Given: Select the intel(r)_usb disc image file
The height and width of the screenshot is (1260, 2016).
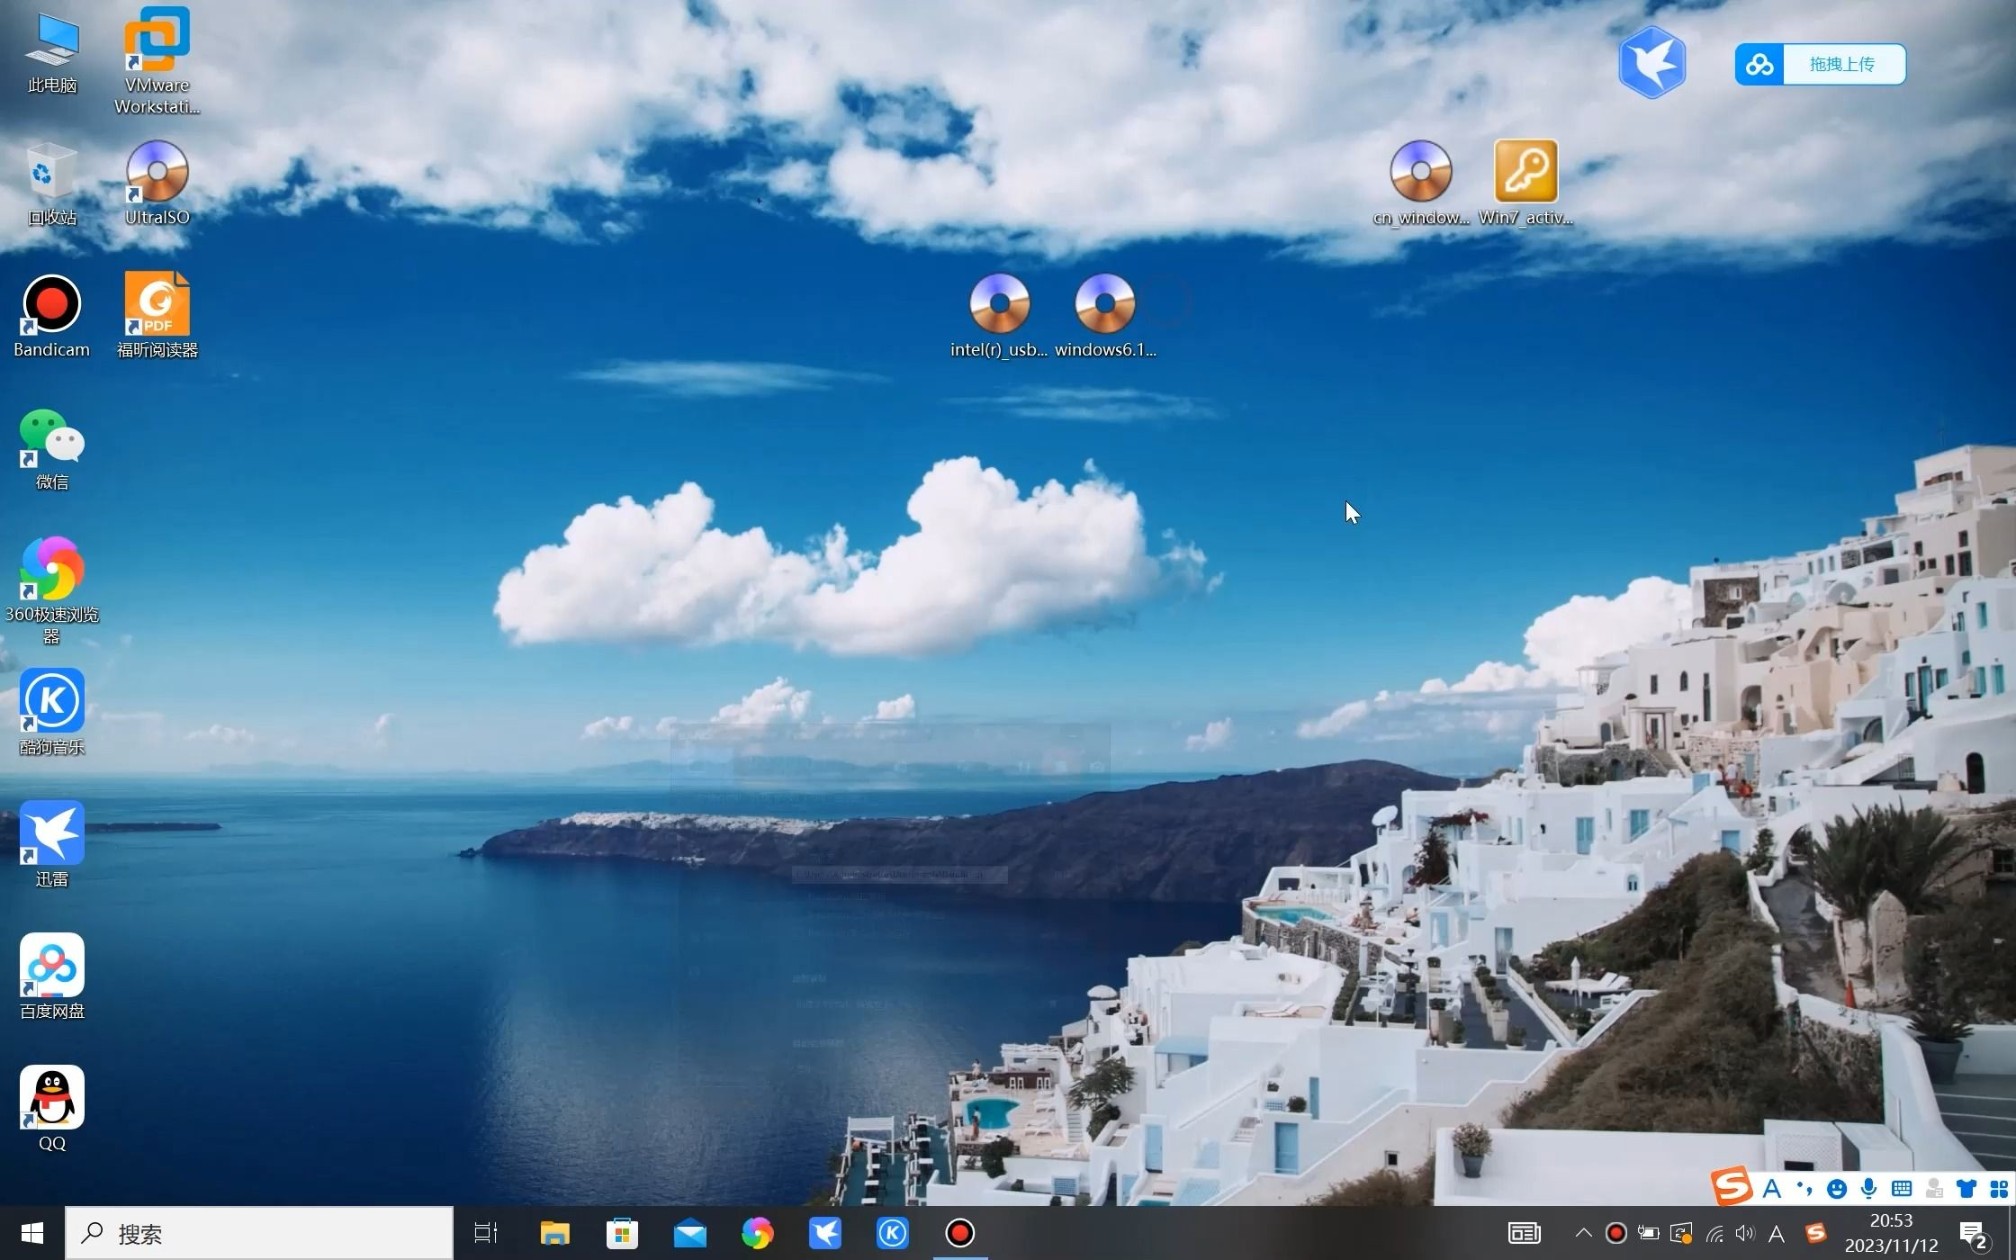Looking at the screenshot, I should 999,305.
